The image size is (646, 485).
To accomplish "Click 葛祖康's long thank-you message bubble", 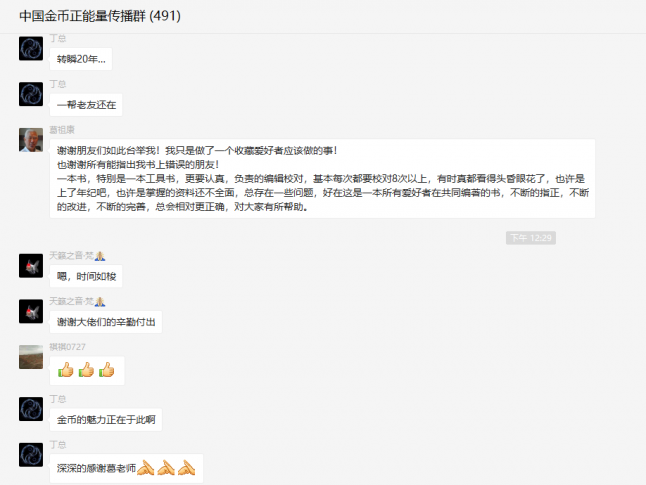I will 322,178.
